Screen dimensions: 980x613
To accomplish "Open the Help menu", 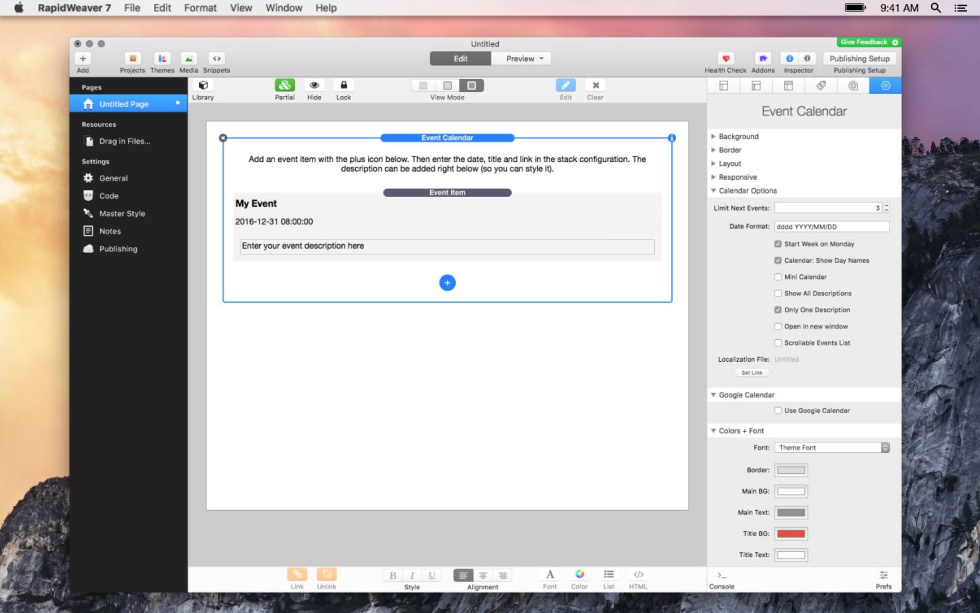I will 326,7.
